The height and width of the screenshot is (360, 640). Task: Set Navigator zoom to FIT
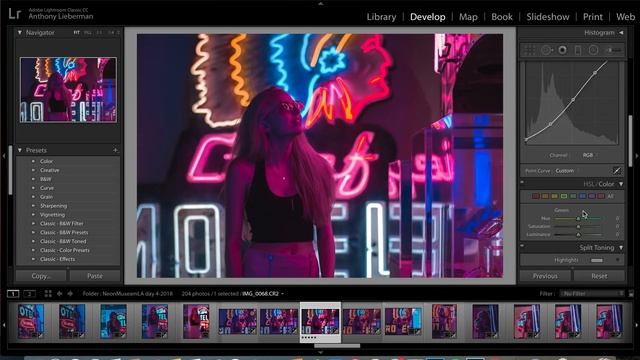[x=76, y=32]
